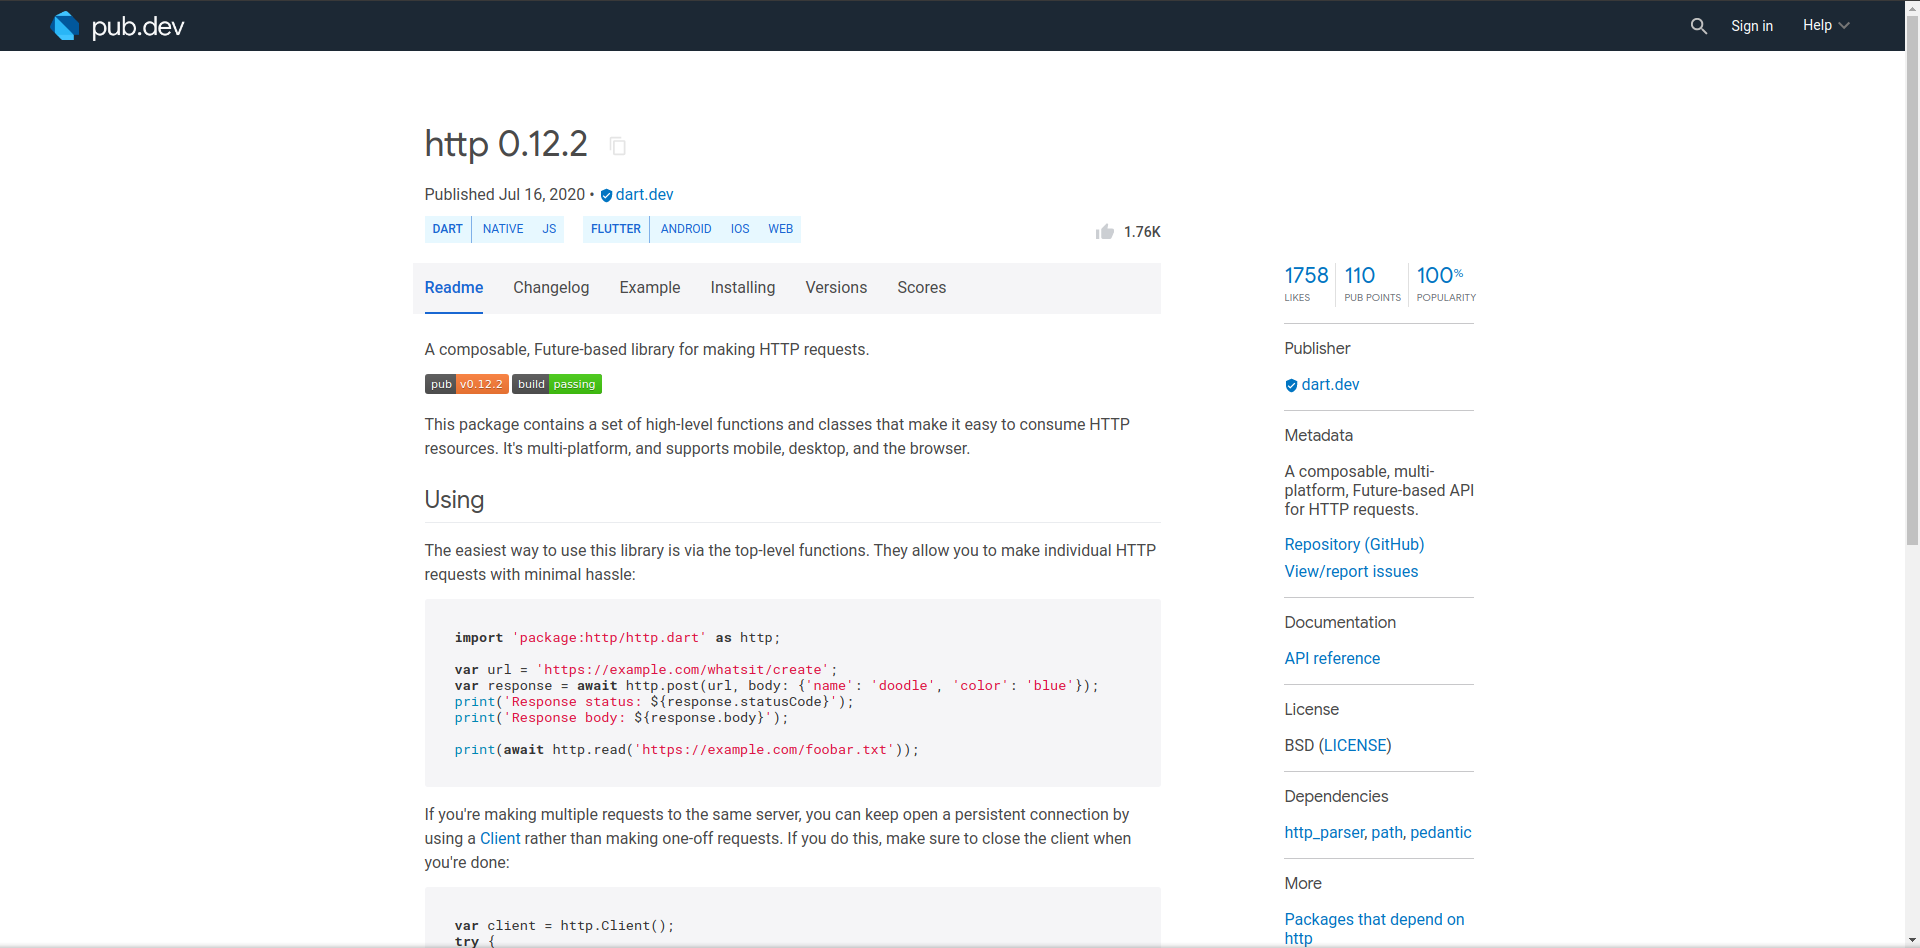Open http_parser dependency link
Image resolution: width=1920 pixels, height=948 pixels.
[x=1324, y=833]
